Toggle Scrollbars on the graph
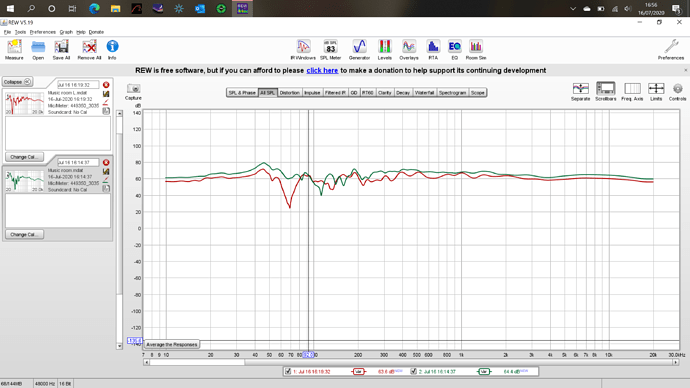Screen dimensions: 690x388 (x=606, y=92)
